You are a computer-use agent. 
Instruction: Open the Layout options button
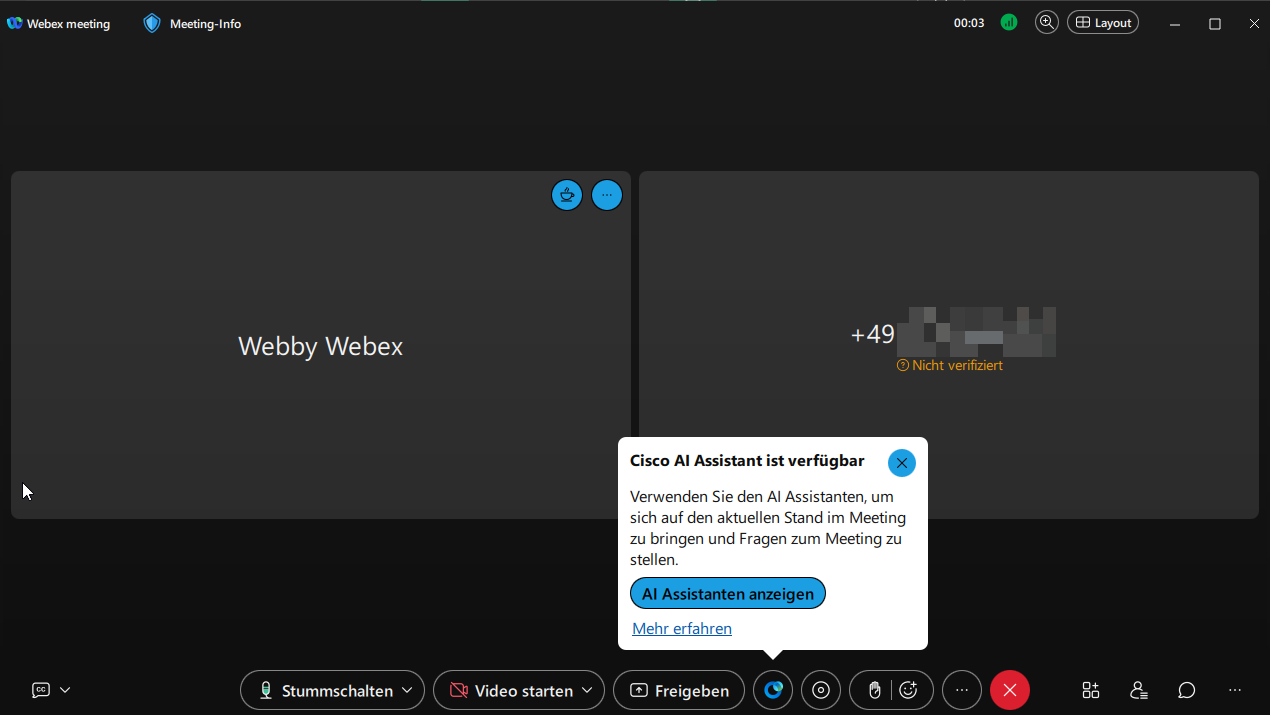[1103, 22]
